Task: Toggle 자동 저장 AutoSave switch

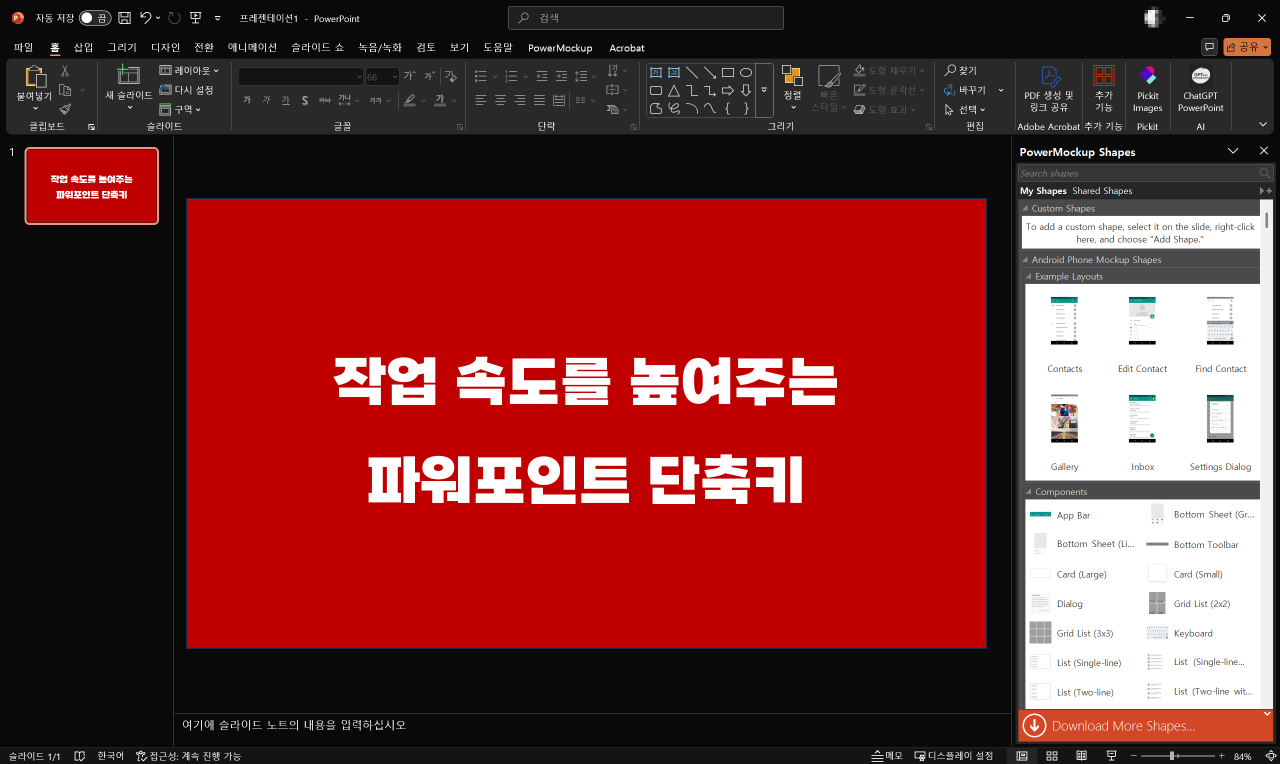Action: click(95, 18)
